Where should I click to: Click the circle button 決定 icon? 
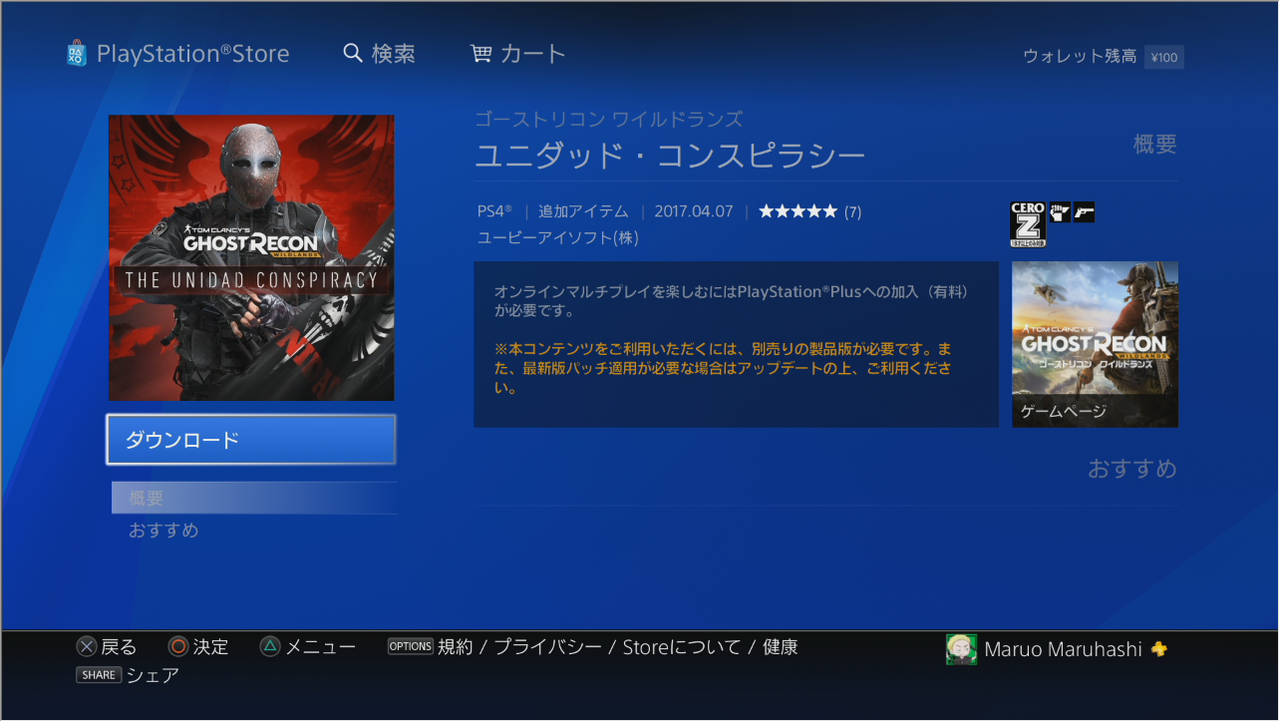(179, 647)
